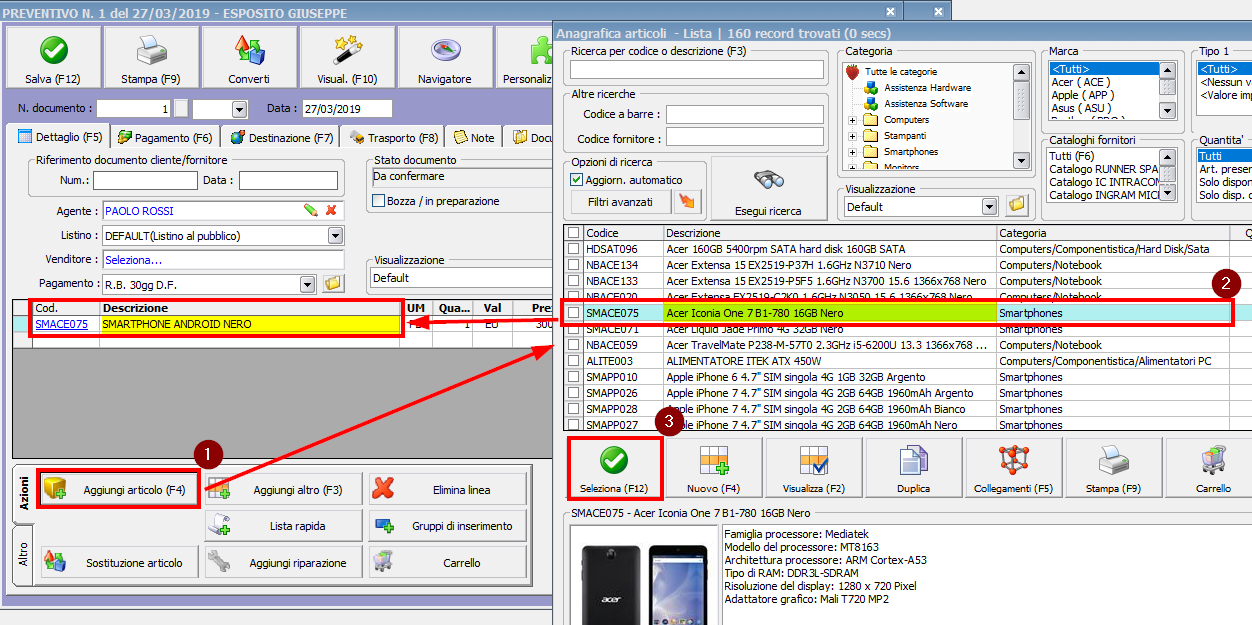Screen dimensions: 1252x625
Task: Open Carrello in the Azioni panel
Action: (448, 562)
